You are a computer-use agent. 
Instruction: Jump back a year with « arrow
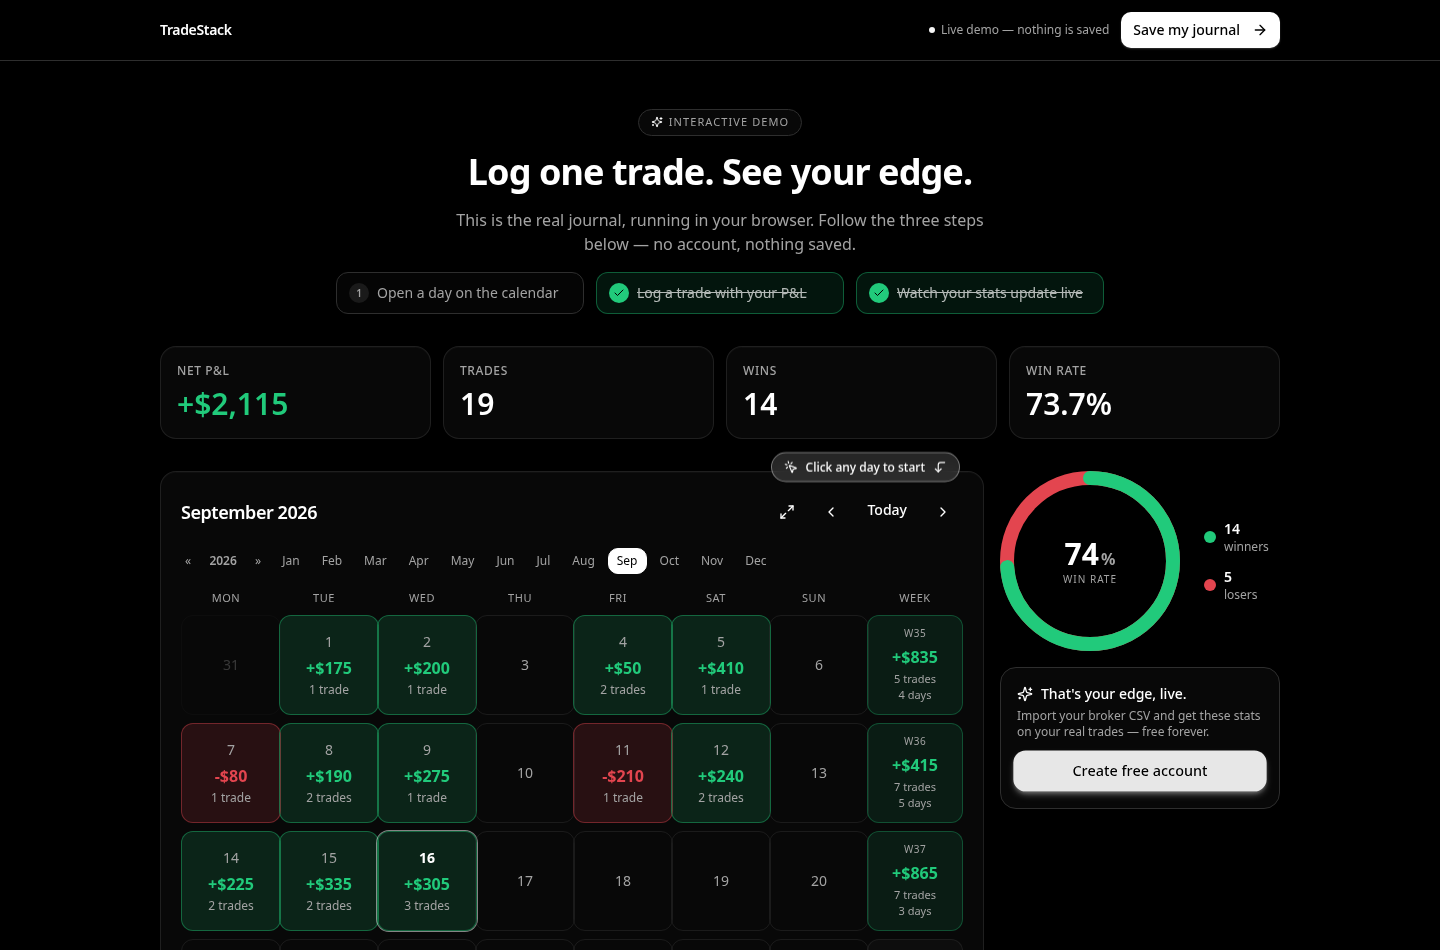tap(188, 561)
